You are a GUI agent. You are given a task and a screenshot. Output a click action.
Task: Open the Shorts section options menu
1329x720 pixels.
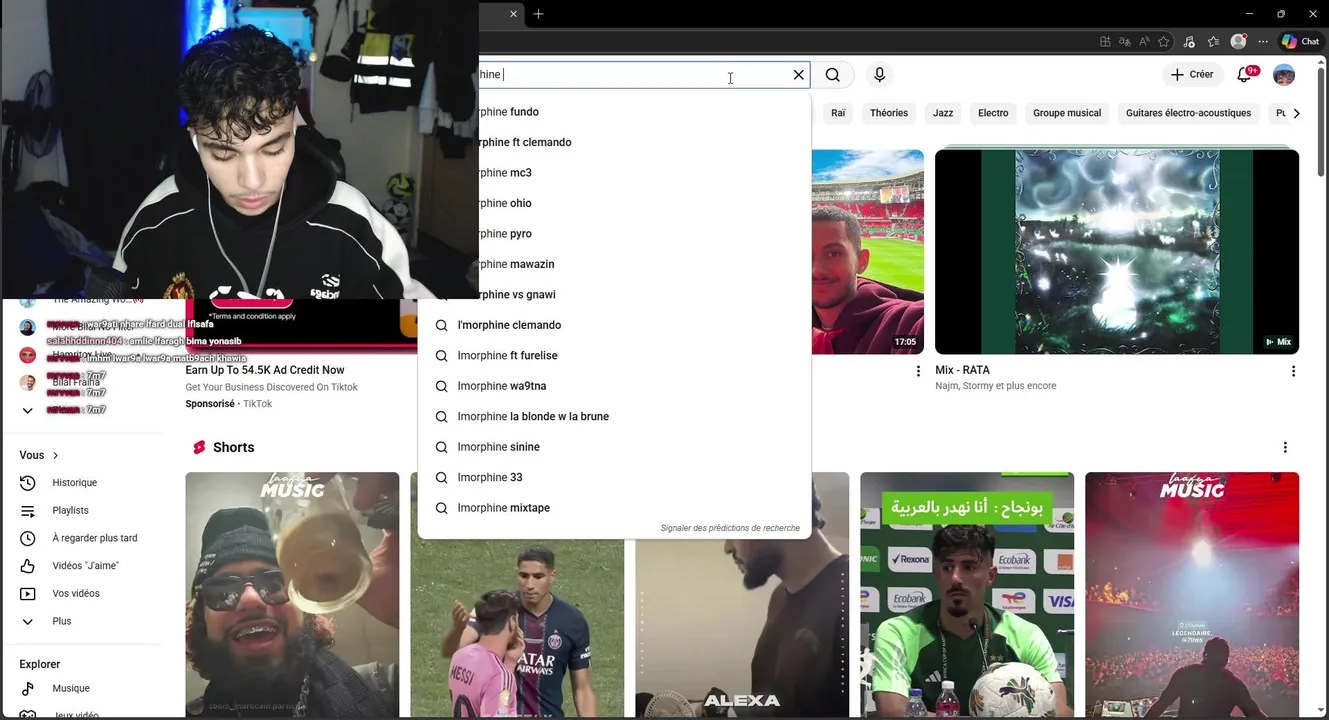(x=1285, y=447)
